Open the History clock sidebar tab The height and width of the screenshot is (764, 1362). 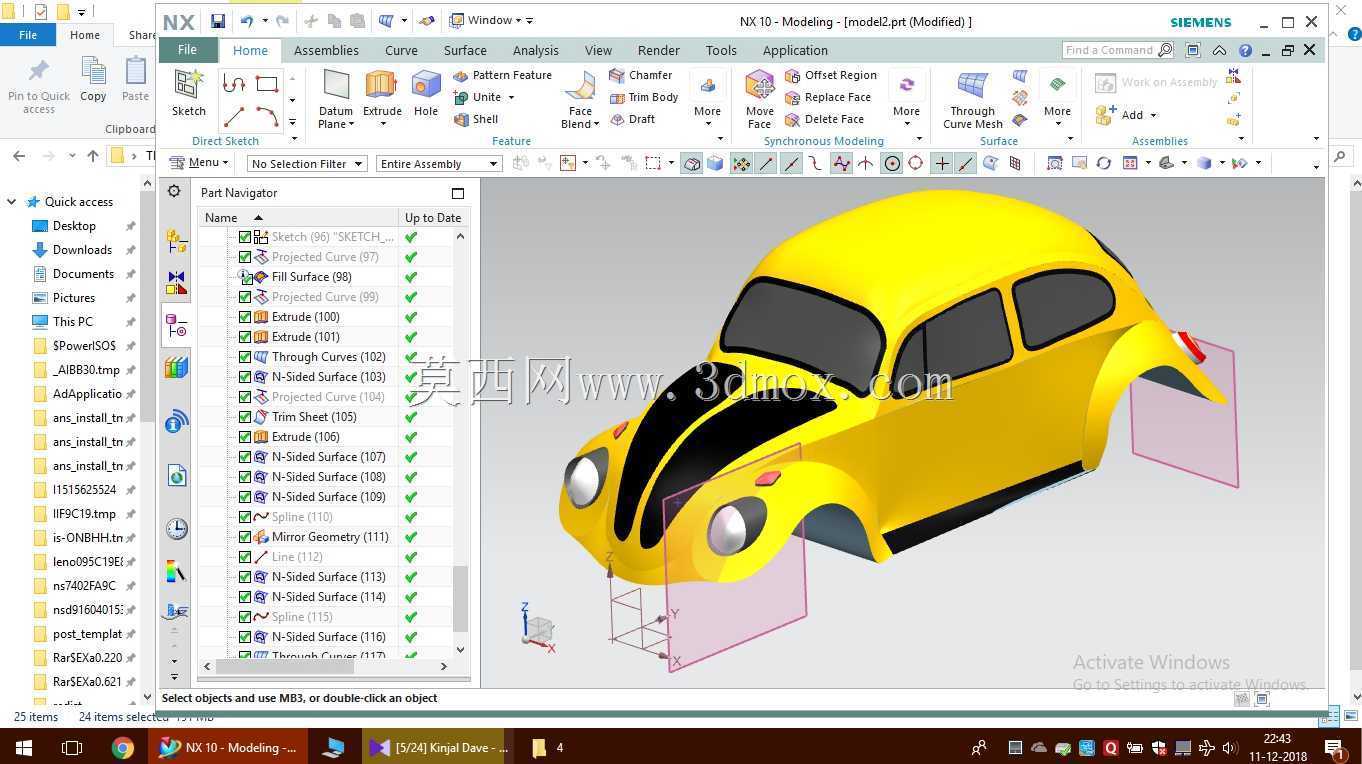click(177, 529)
